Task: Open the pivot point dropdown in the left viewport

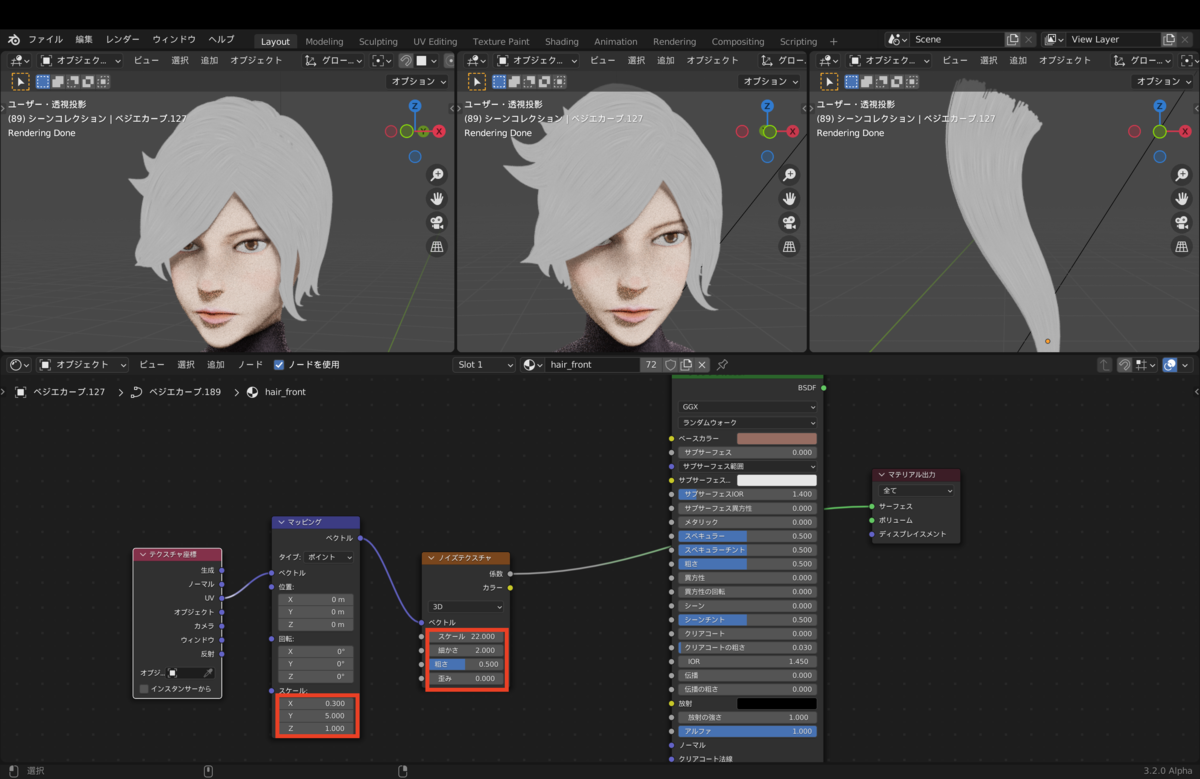Action: [381, 61]
